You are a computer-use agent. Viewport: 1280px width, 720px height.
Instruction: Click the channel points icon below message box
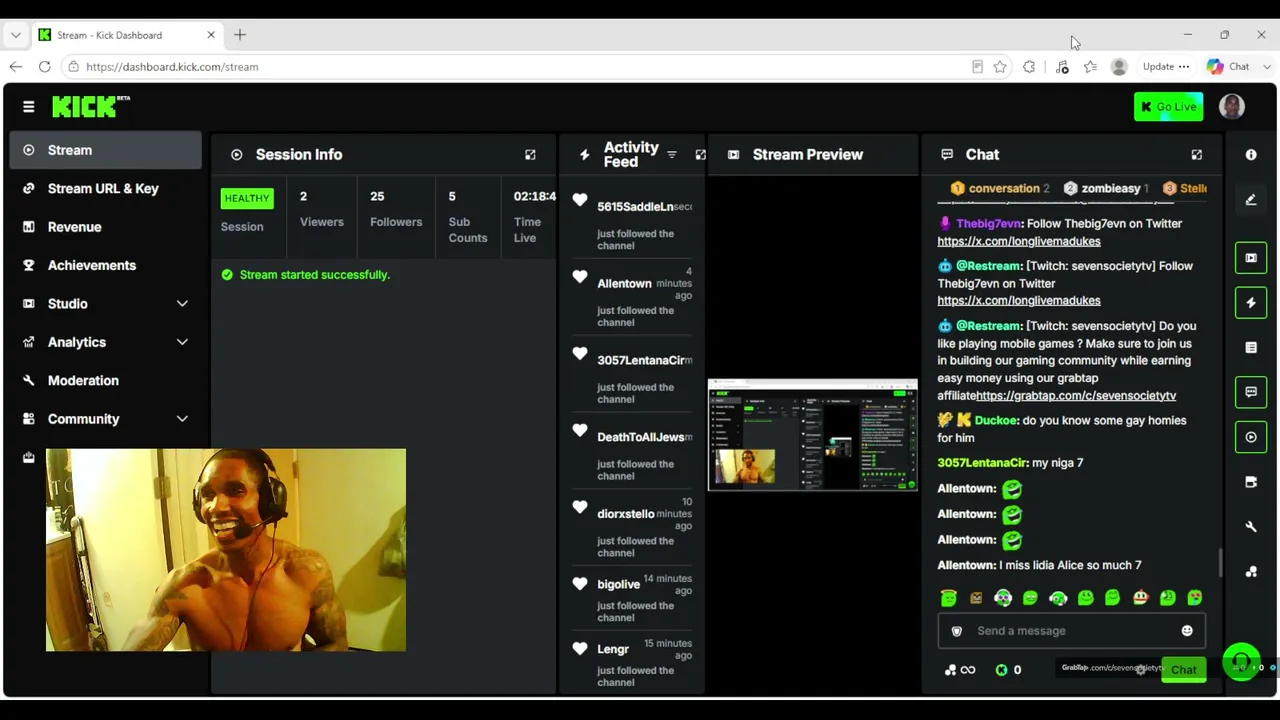[951, 670]
